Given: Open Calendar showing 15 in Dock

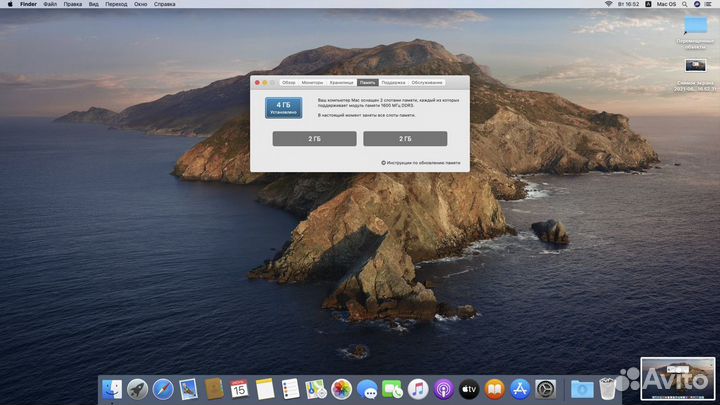Looking at the screenshot, I should pos(239,389).
